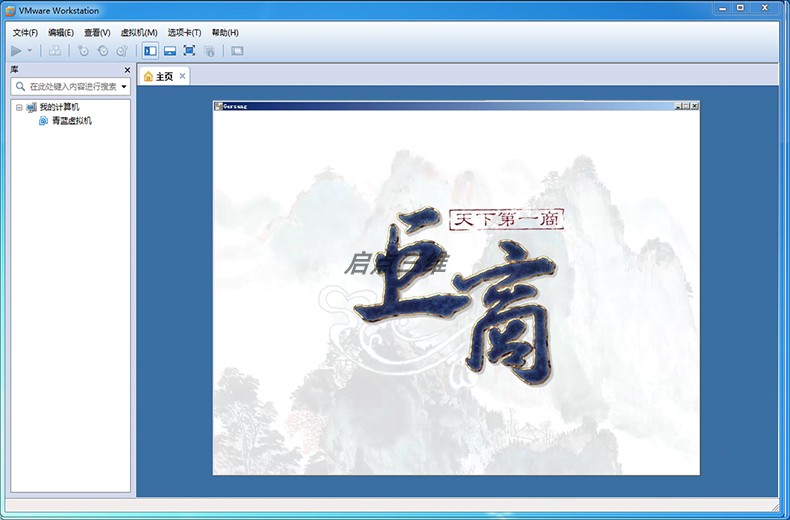This screenshot has width=790, height=520.
Task: Select 我的计算机 in the library tree
Action: tap(59, 107)
